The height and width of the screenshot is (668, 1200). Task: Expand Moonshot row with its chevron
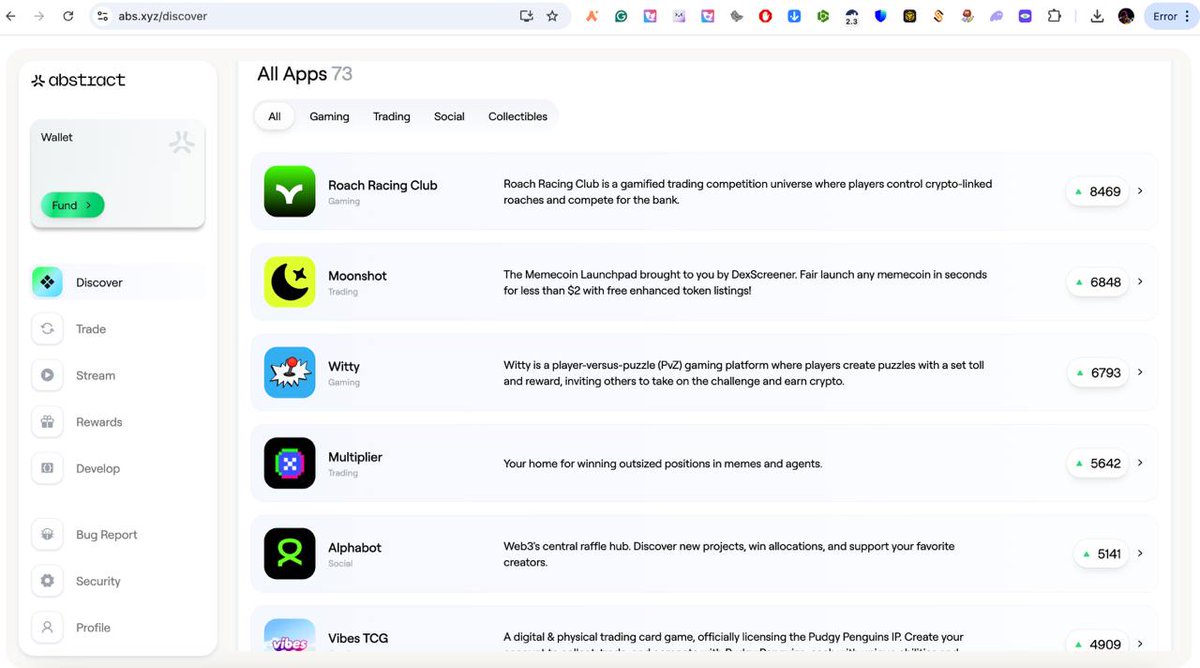click(x=1141, y=282)
